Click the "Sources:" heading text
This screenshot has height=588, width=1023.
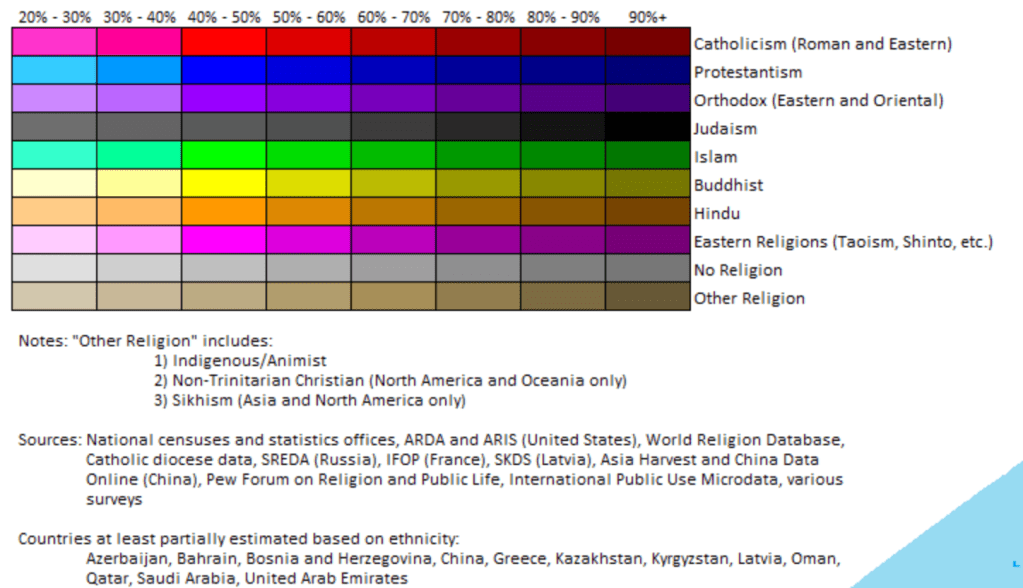point(49,440)
